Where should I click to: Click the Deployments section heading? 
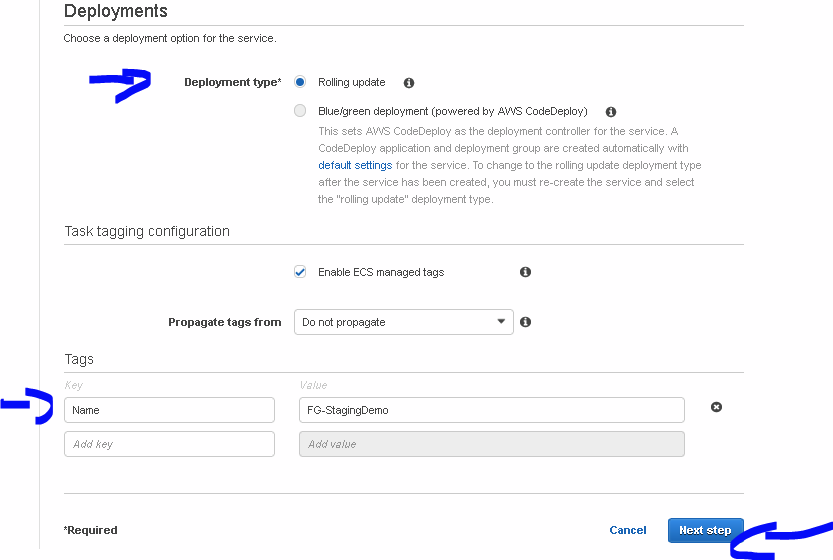[116, 12]
